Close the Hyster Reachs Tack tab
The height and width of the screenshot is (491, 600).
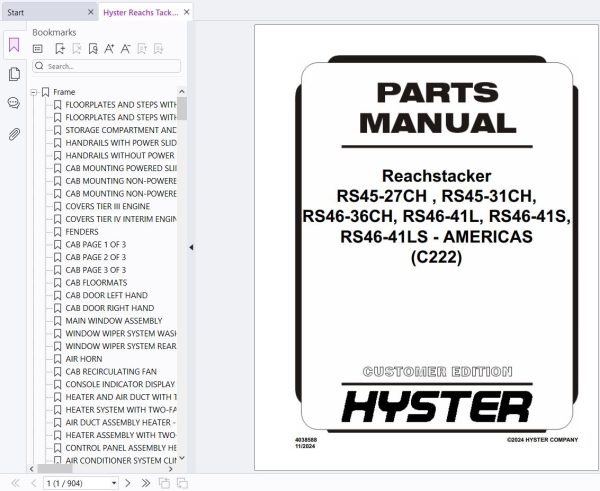[186, 12]
